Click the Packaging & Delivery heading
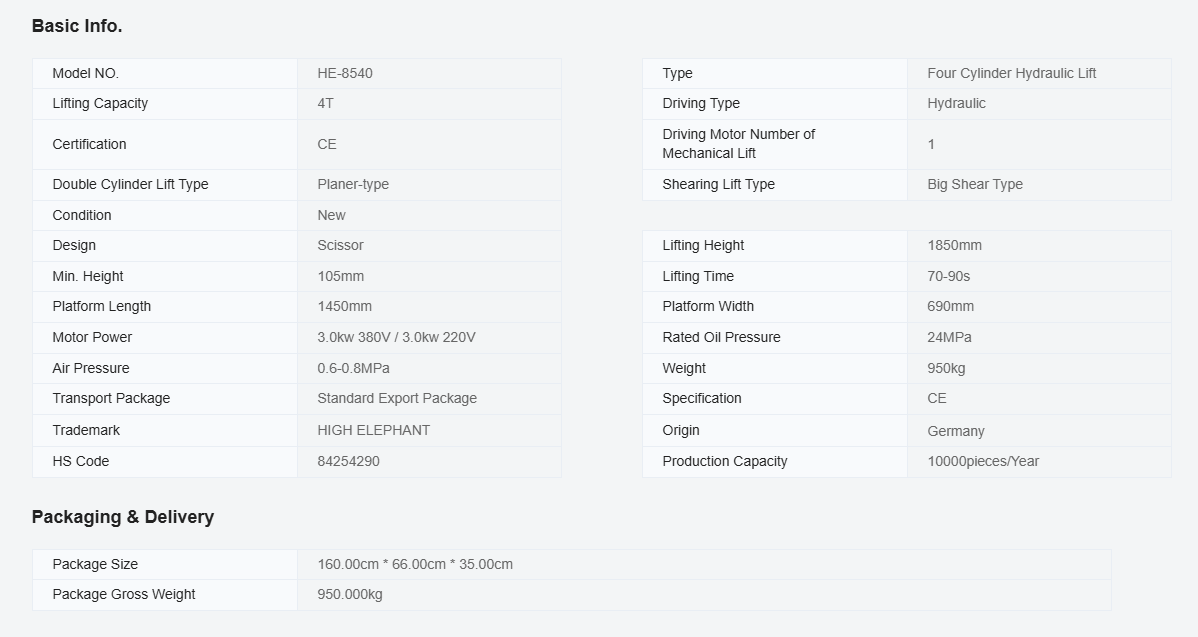The image size is (1198, 637). pos(122,517)
